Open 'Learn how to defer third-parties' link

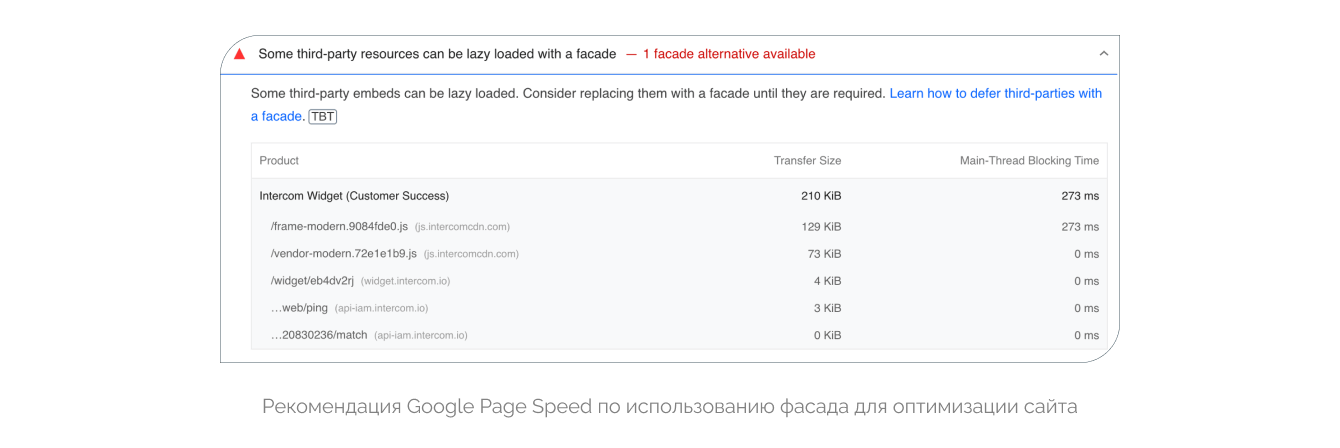pos(995,93)
